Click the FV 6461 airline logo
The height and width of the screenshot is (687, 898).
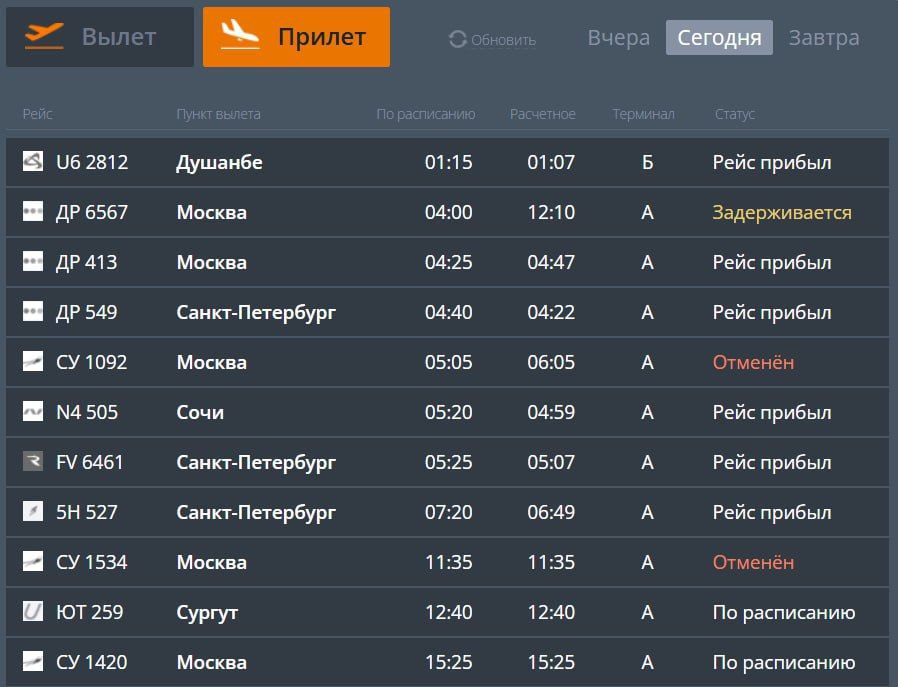coord(33,462)
